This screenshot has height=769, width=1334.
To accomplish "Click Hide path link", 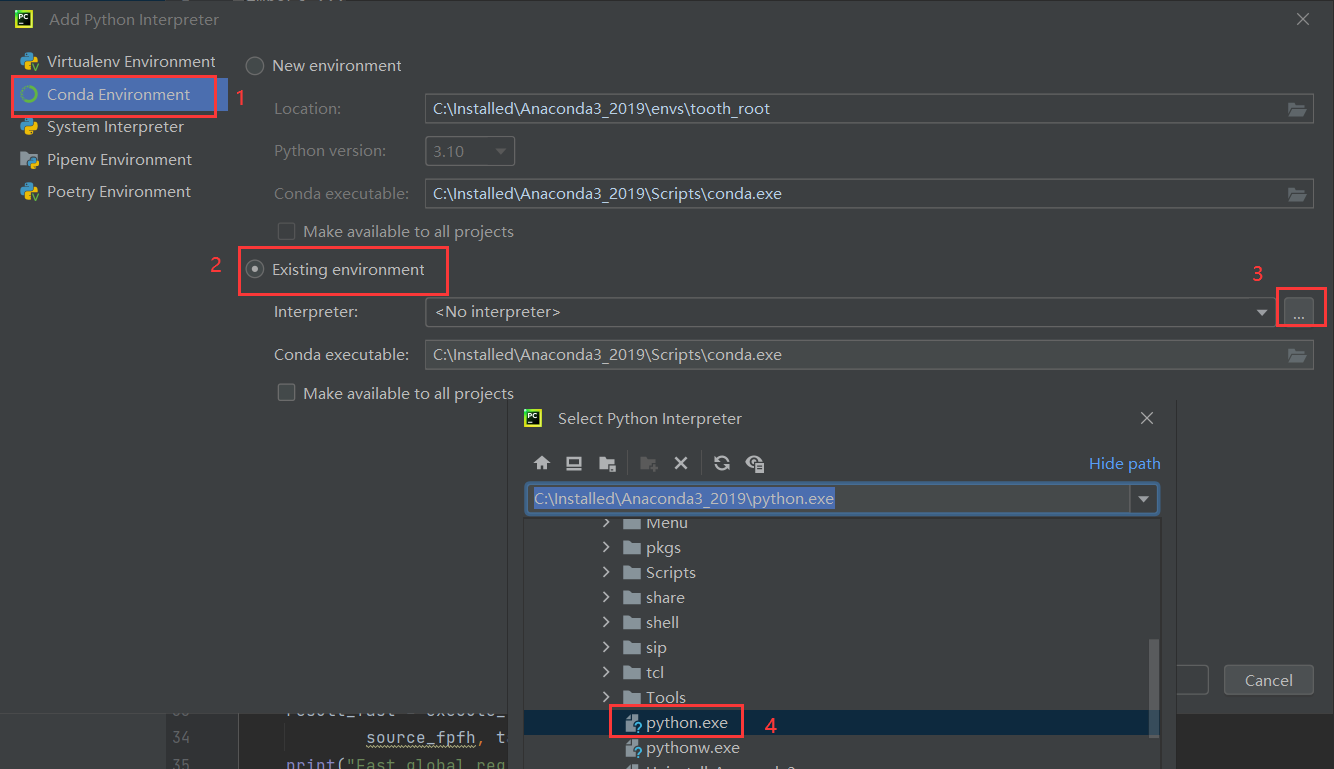I will [1124, 463].
